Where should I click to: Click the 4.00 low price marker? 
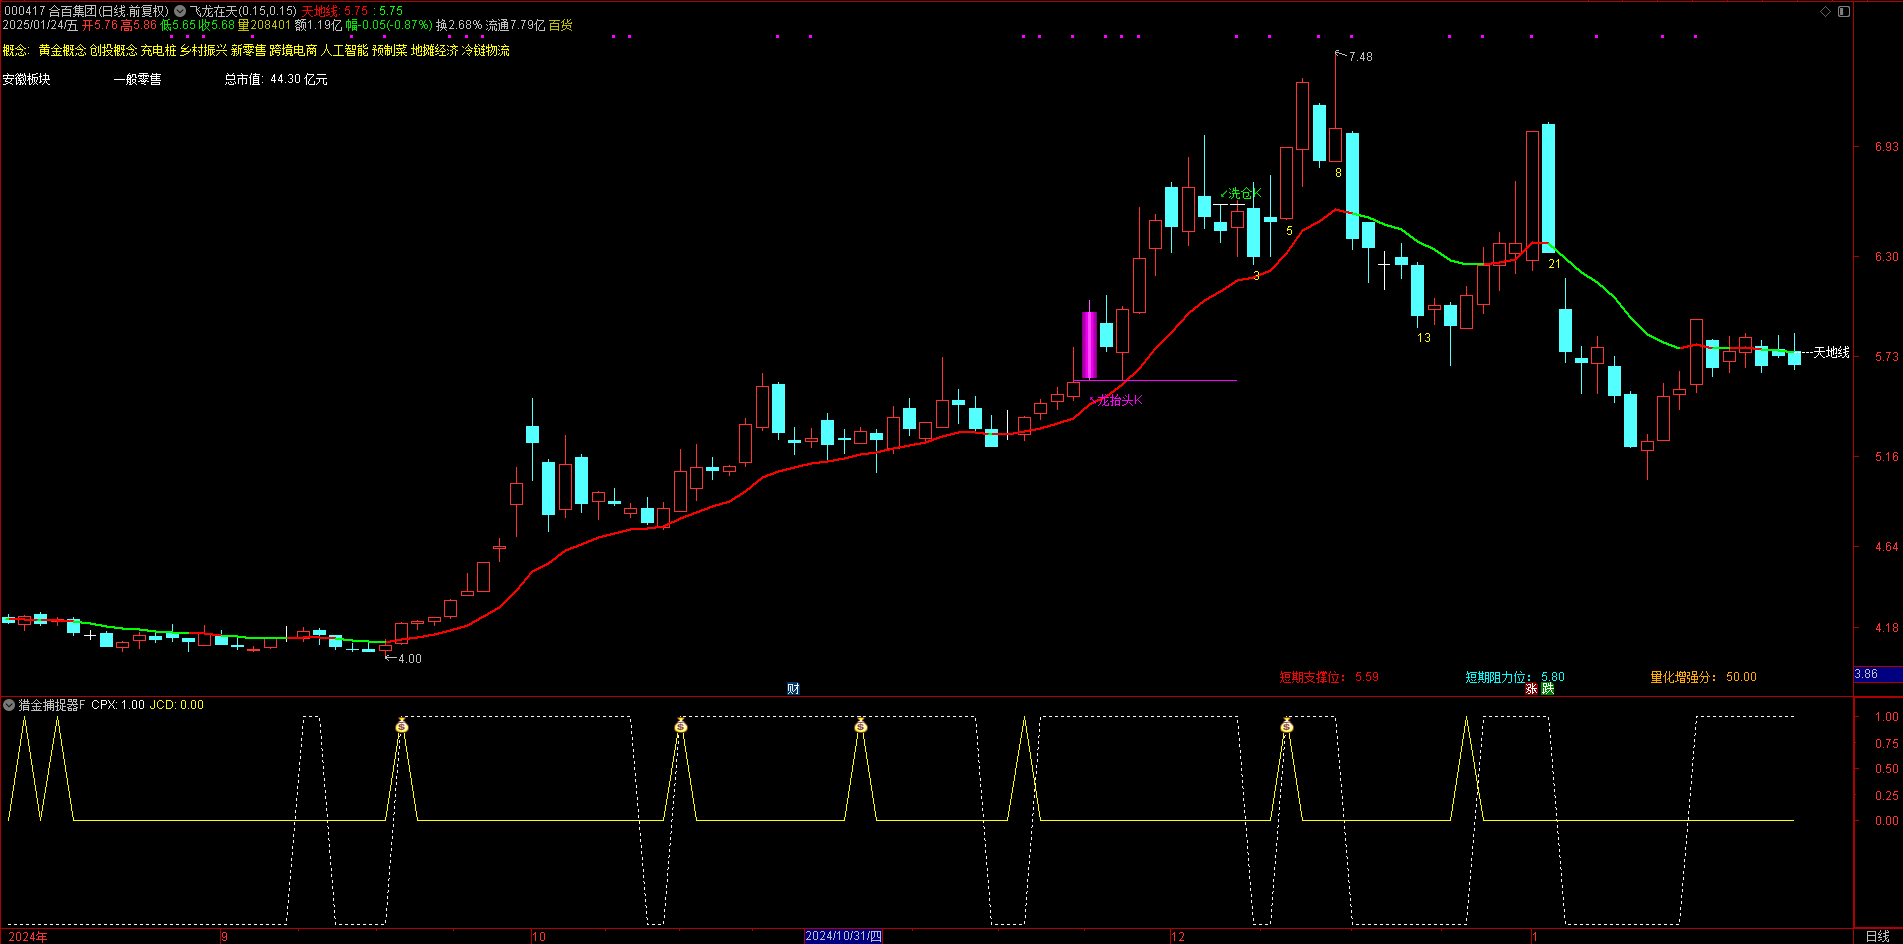[x=410, y=659]
